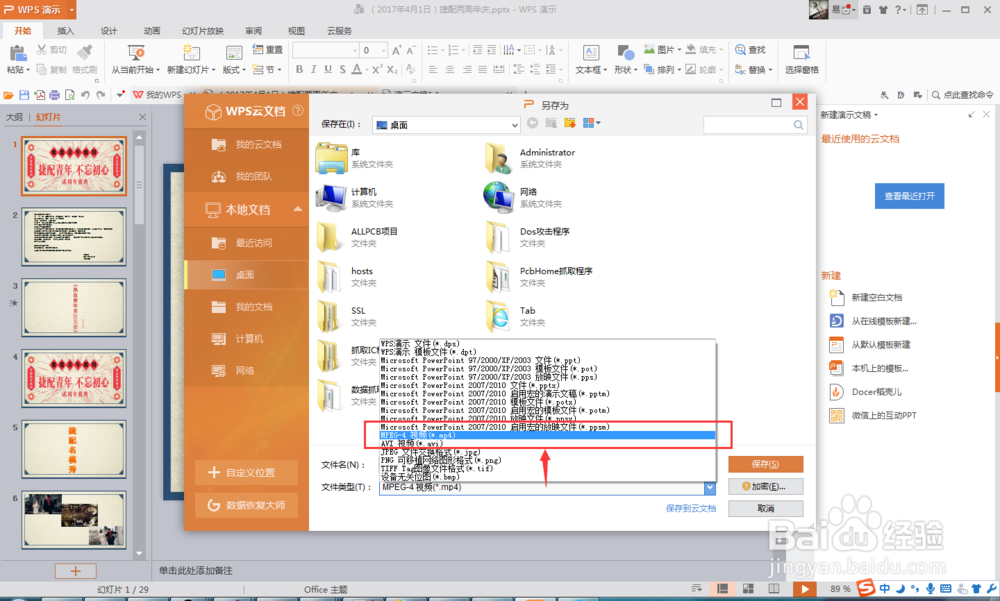Start slideshow from current slide (从当前开始) icon

135,52
